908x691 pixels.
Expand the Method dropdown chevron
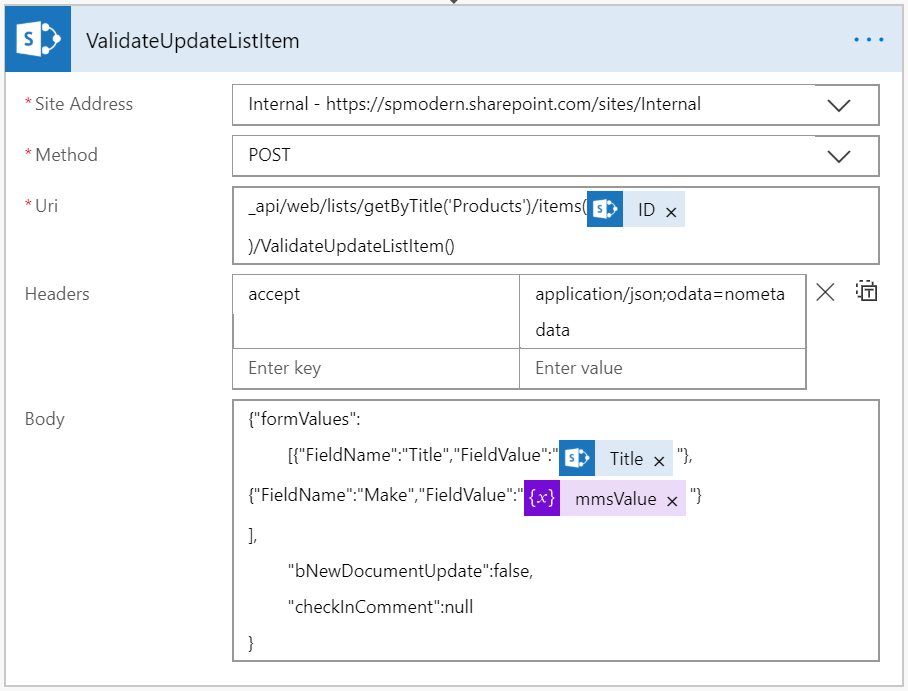839,156
